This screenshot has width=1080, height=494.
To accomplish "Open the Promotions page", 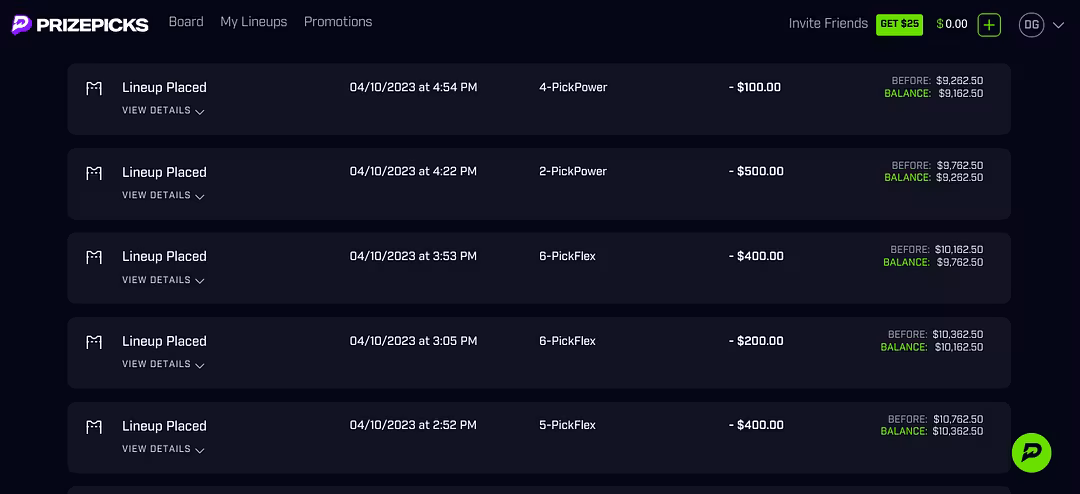I will (338, 22).
